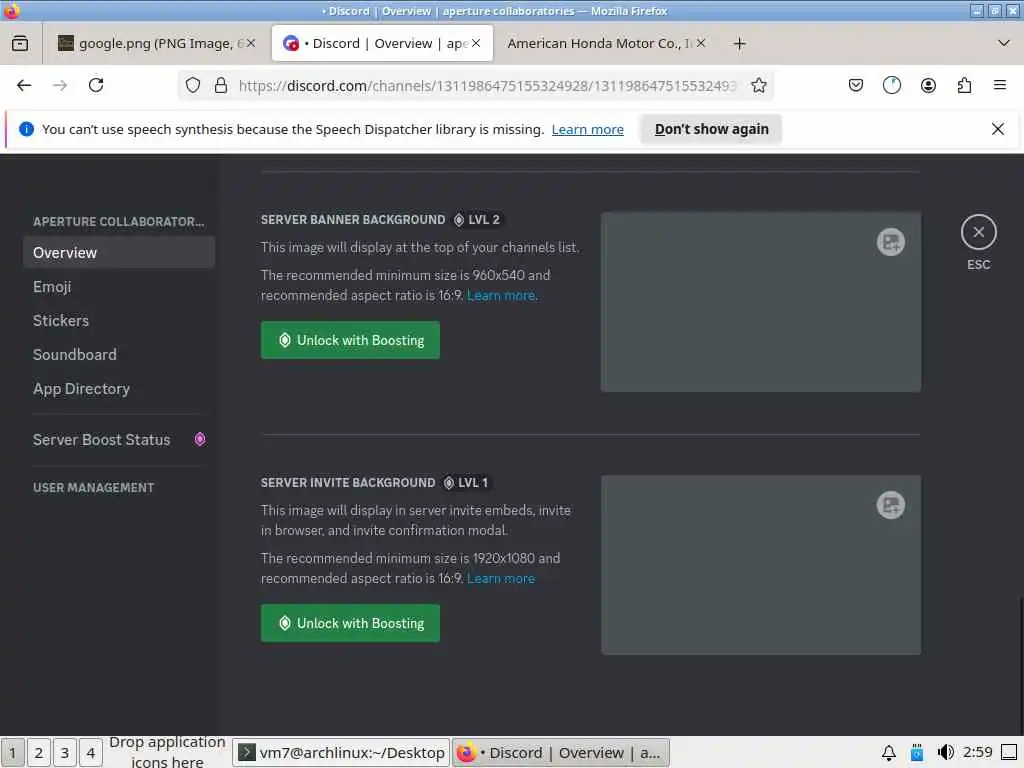This screenshot has height=768, width=1024.
Task: Open the Firefox hamburger menu
Action: click(1000, 86)
